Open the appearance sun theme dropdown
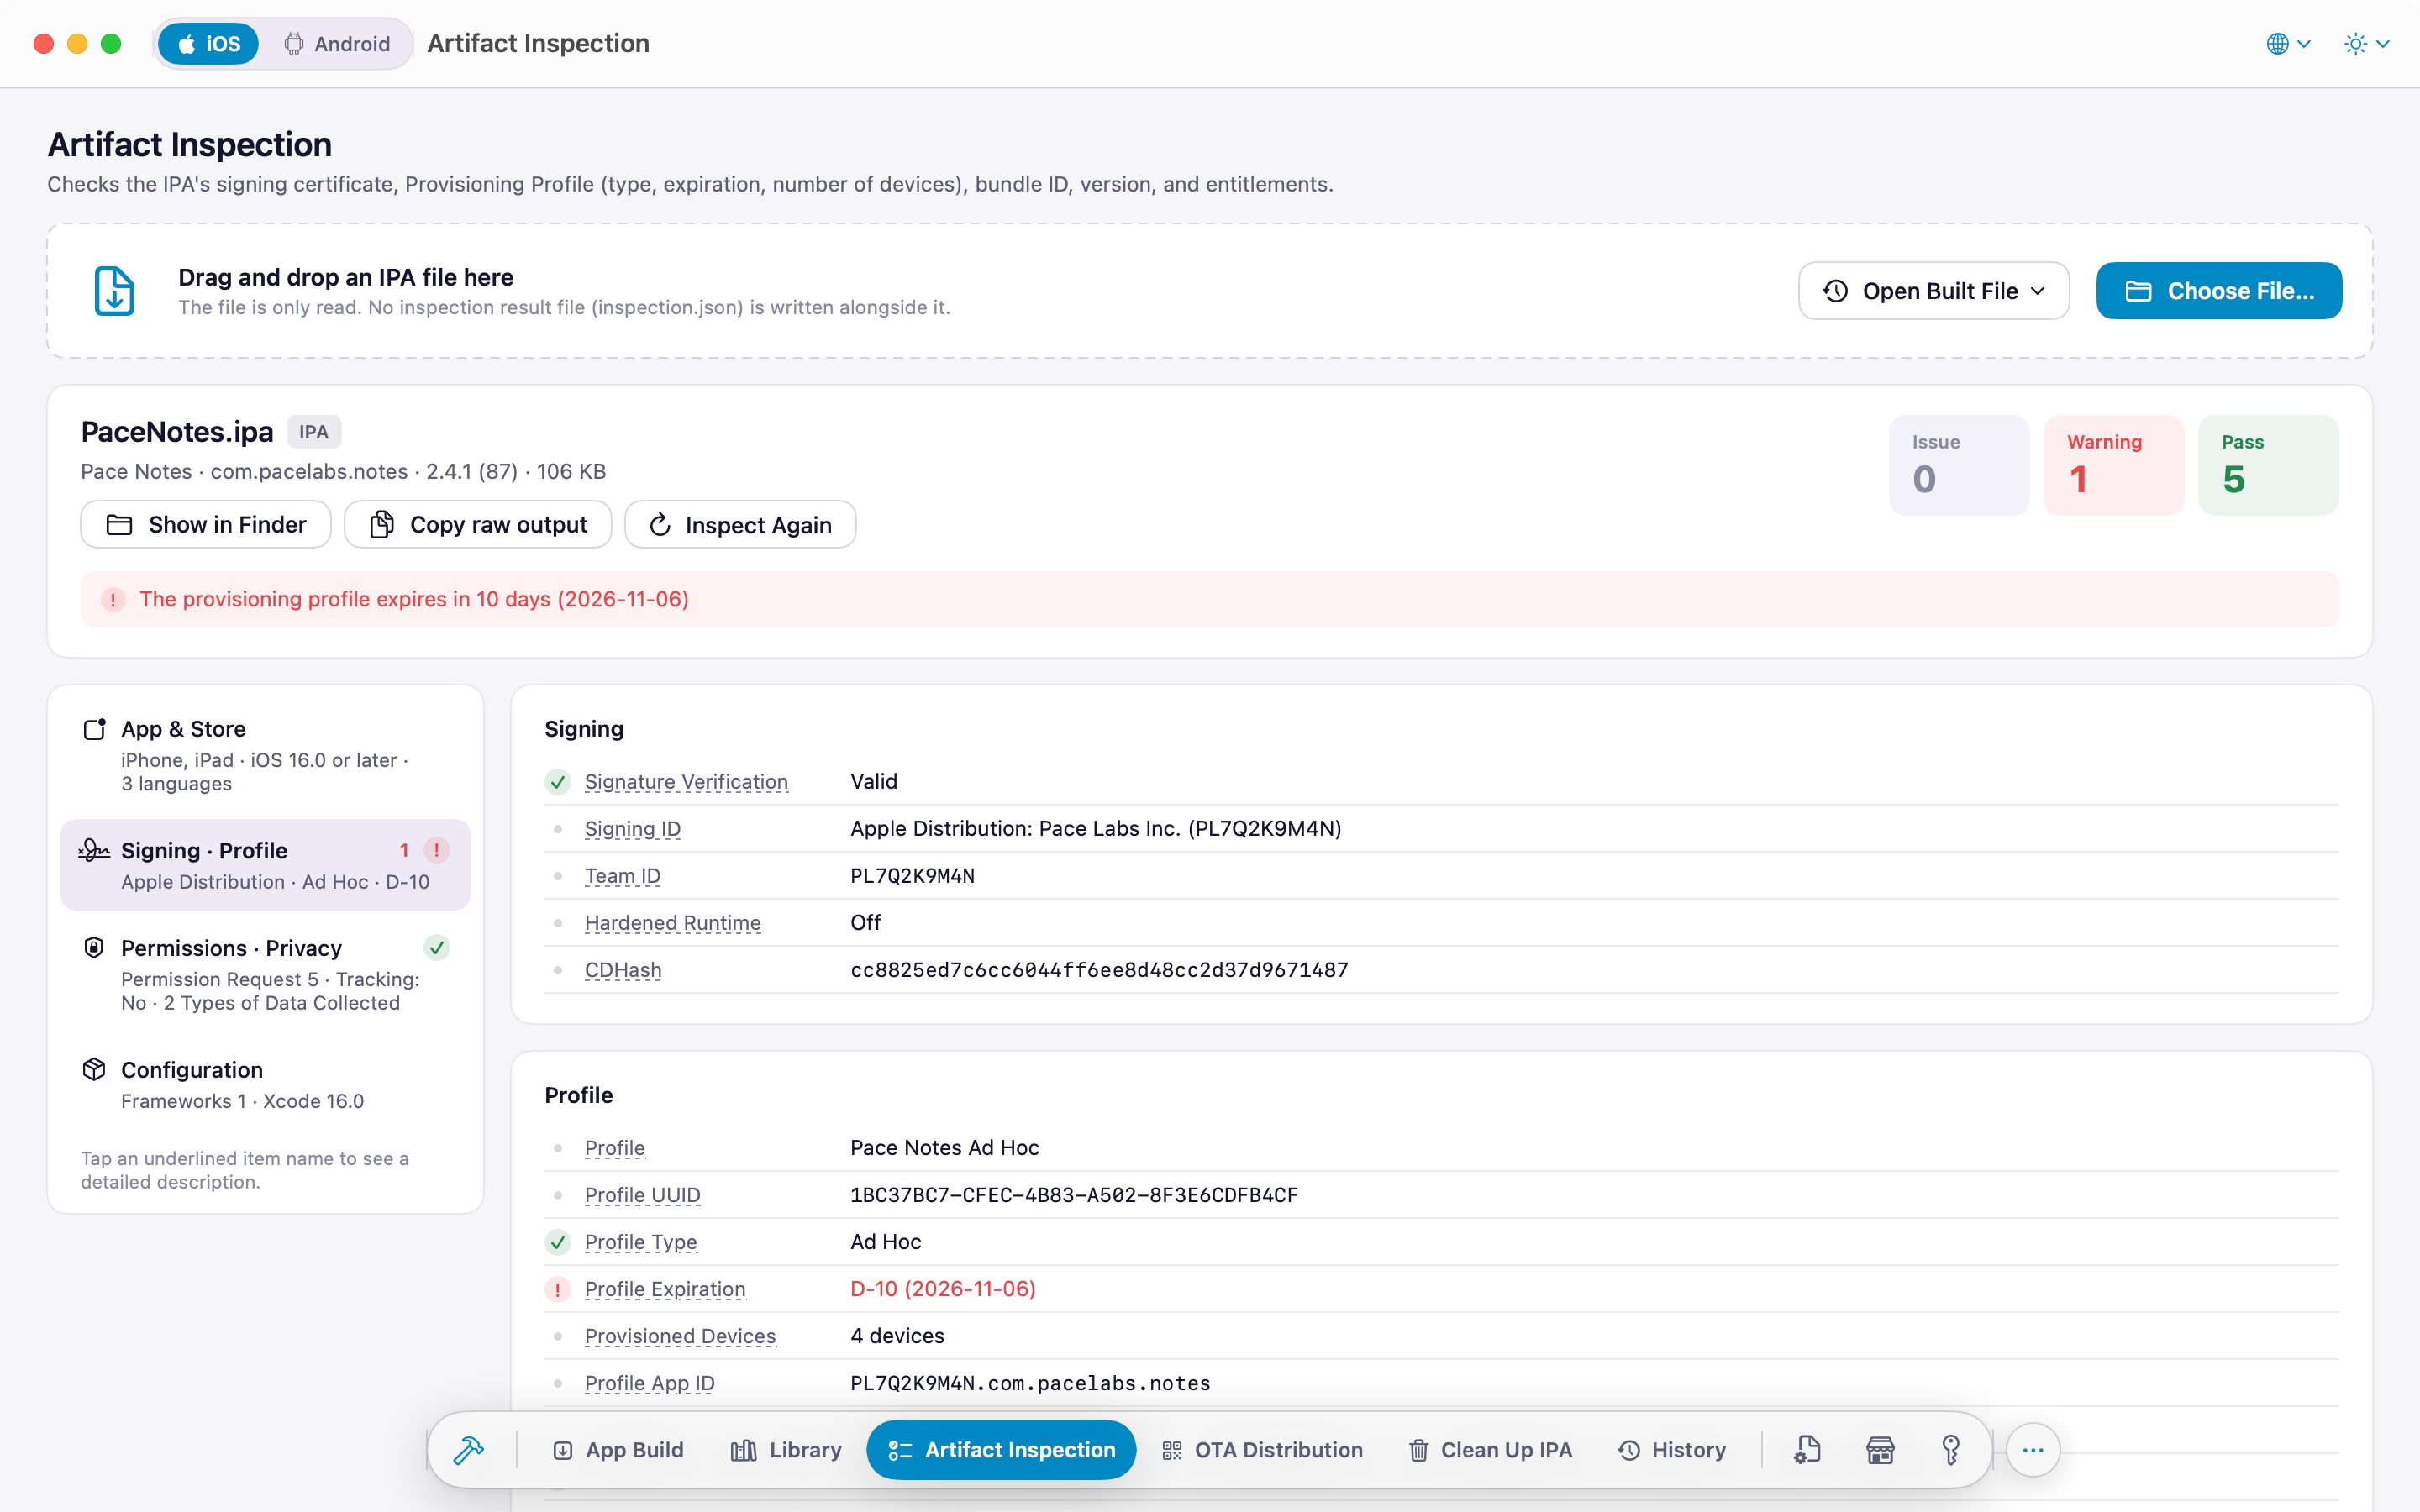The height and width of the screenshot is (1512, 2420). 2366,44
